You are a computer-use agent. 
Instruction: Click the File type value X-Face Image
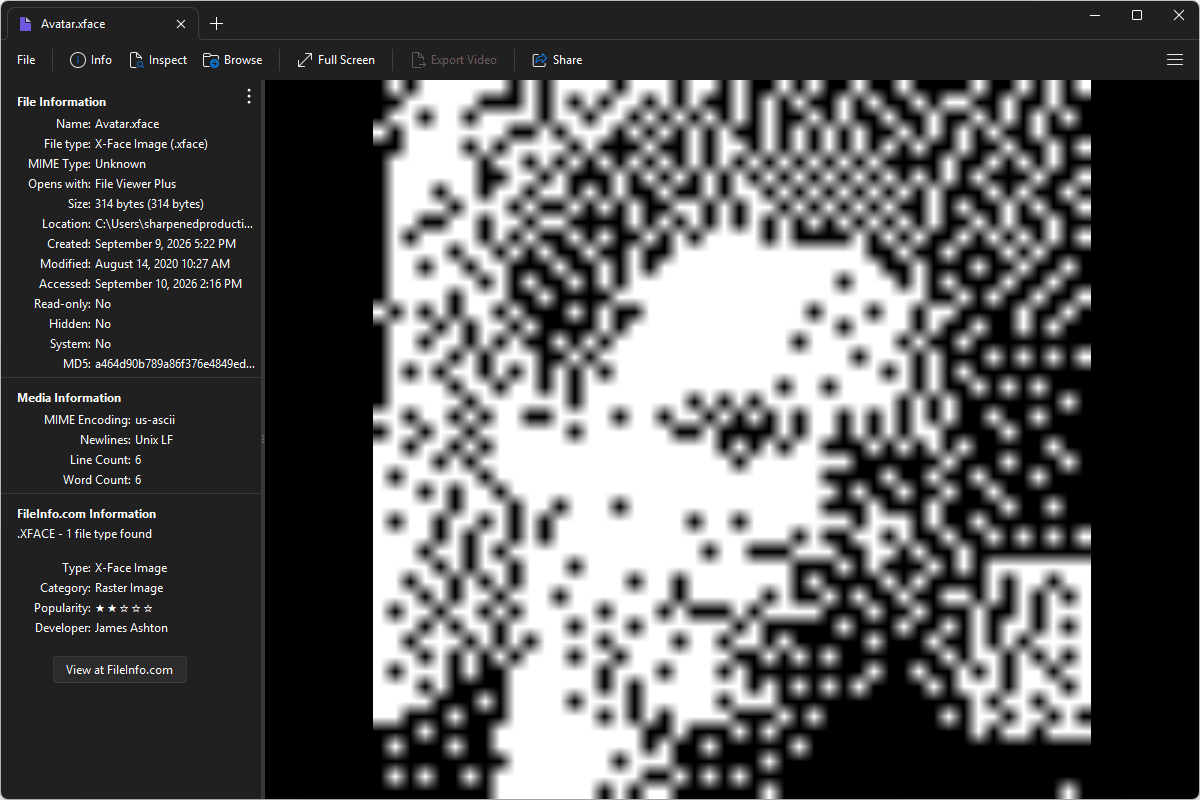(151, 144)
